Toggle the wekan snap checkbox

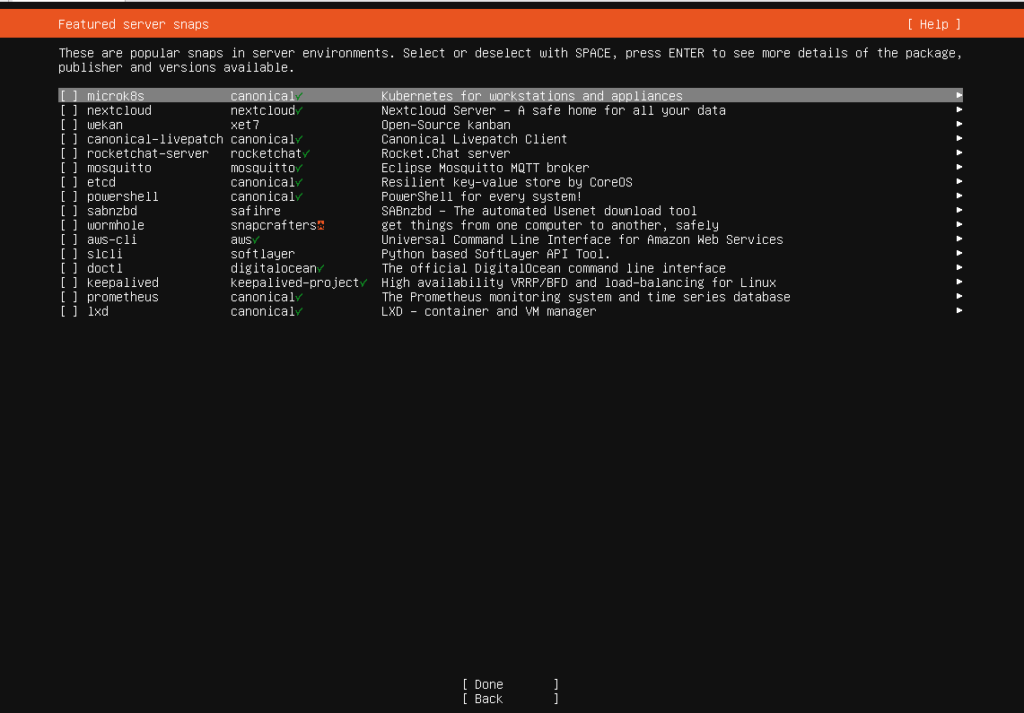pyautogui.click(x=69, y=125)
